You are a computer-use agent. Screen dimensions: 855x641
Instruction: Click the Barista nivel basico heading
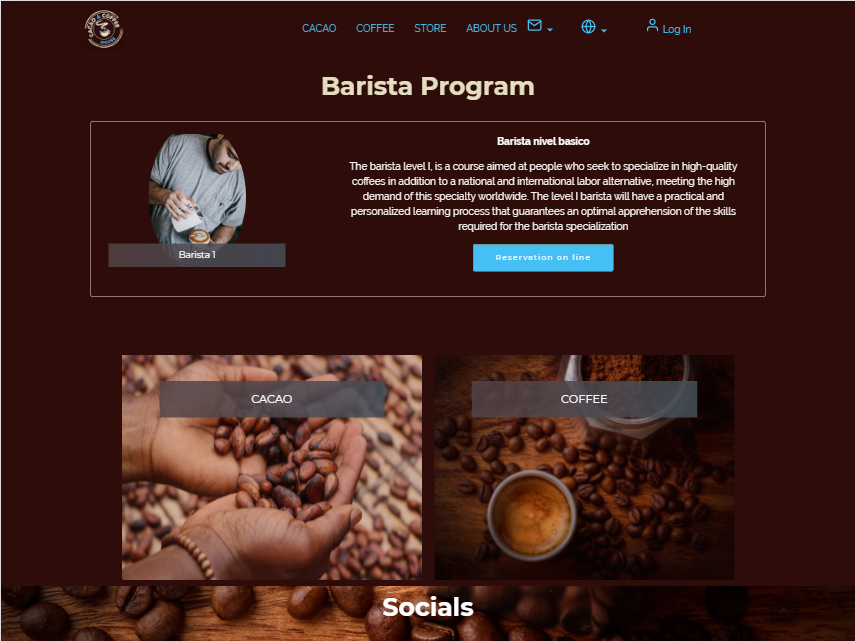tap(543, 141)
